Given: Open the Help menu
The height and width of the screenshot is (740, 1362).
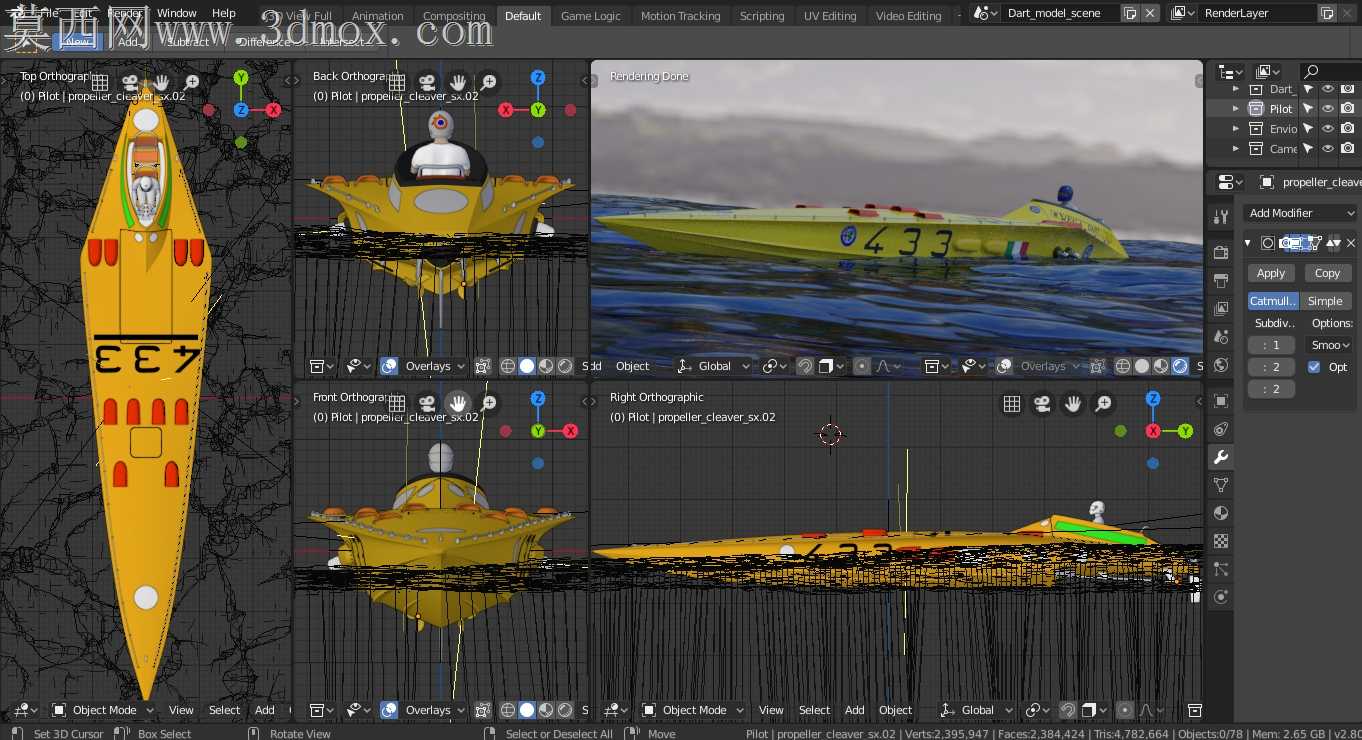Looking at the screenshot, I should click(224, 13).
